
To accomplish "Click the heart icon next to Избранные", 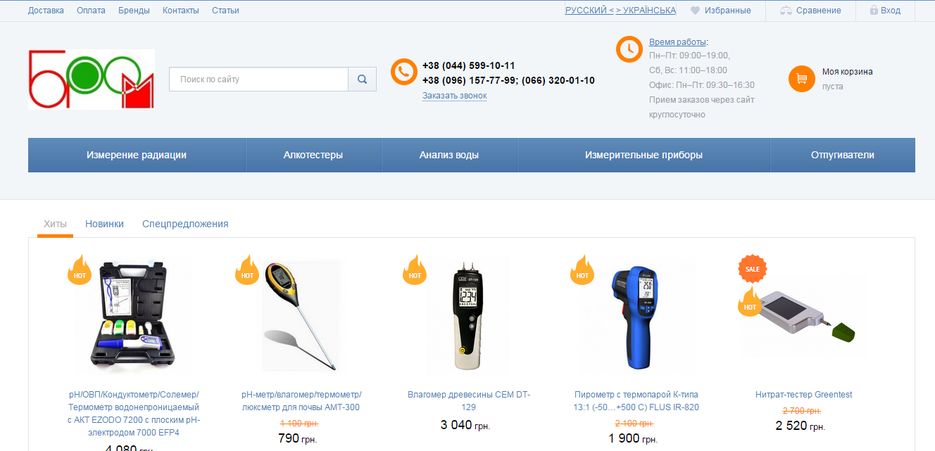I will tap(695, 10).
